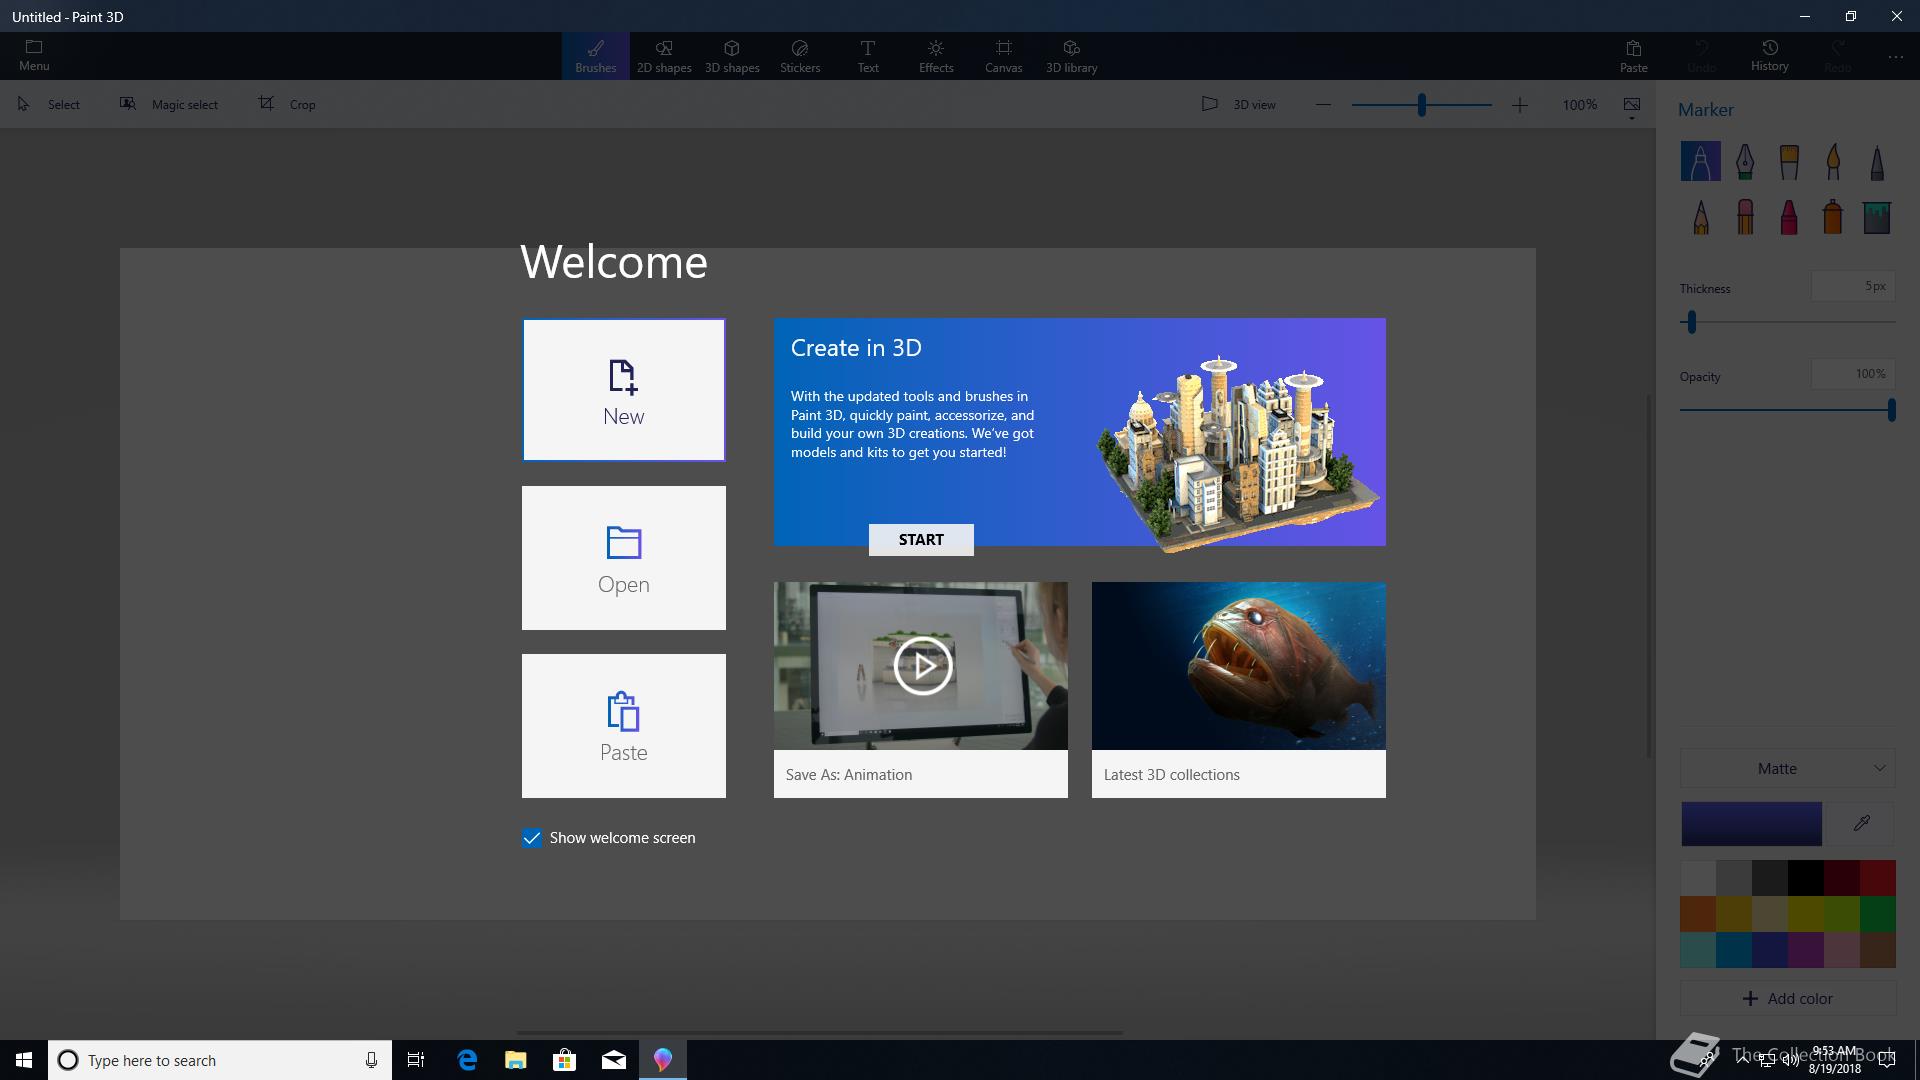Click the Paste tile on Welcome screen

click(x=624, y=726)
